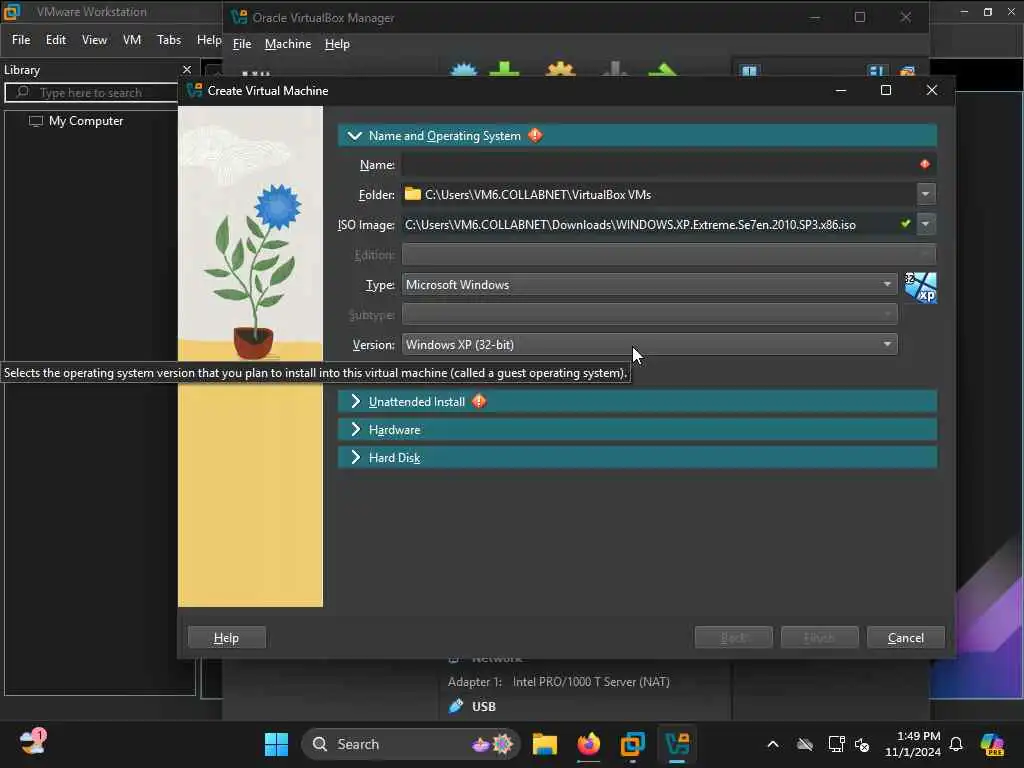
Task: Open the Windows Start menu
Action: pyautogui.click(x=276, y=744)
